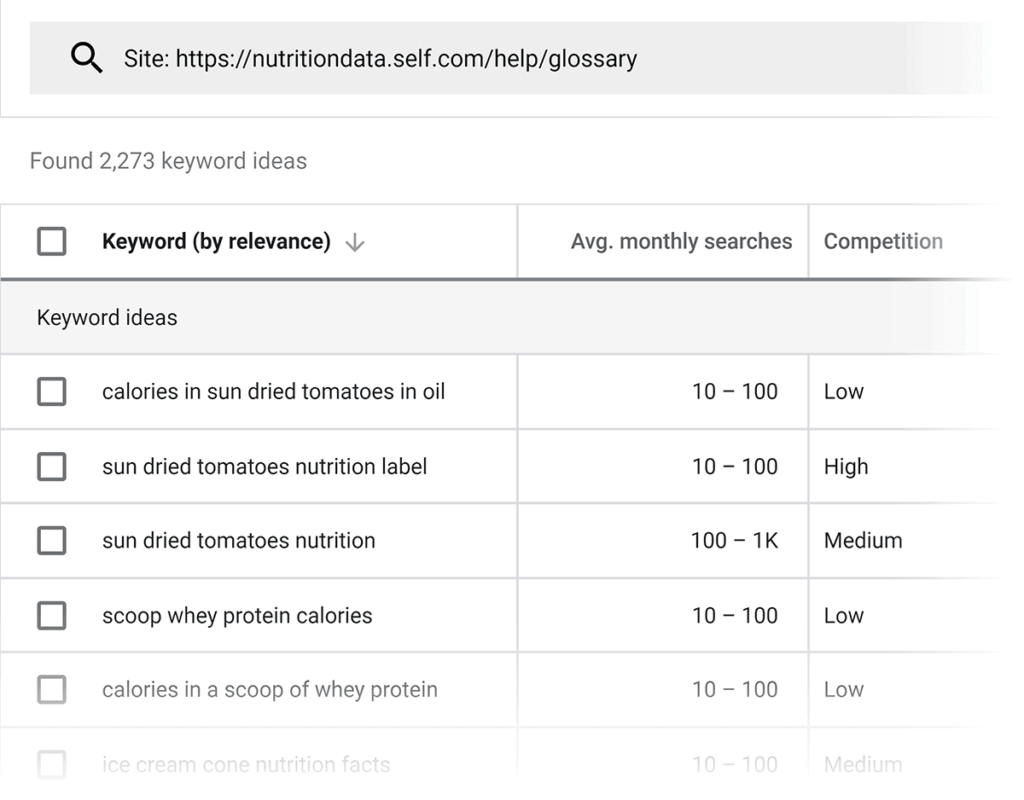The width and height of the screenshot is (1024, 800).
Task: Open 'sun dried tomatoes nutrition label' keyword
Action: [x=264, y=466]
